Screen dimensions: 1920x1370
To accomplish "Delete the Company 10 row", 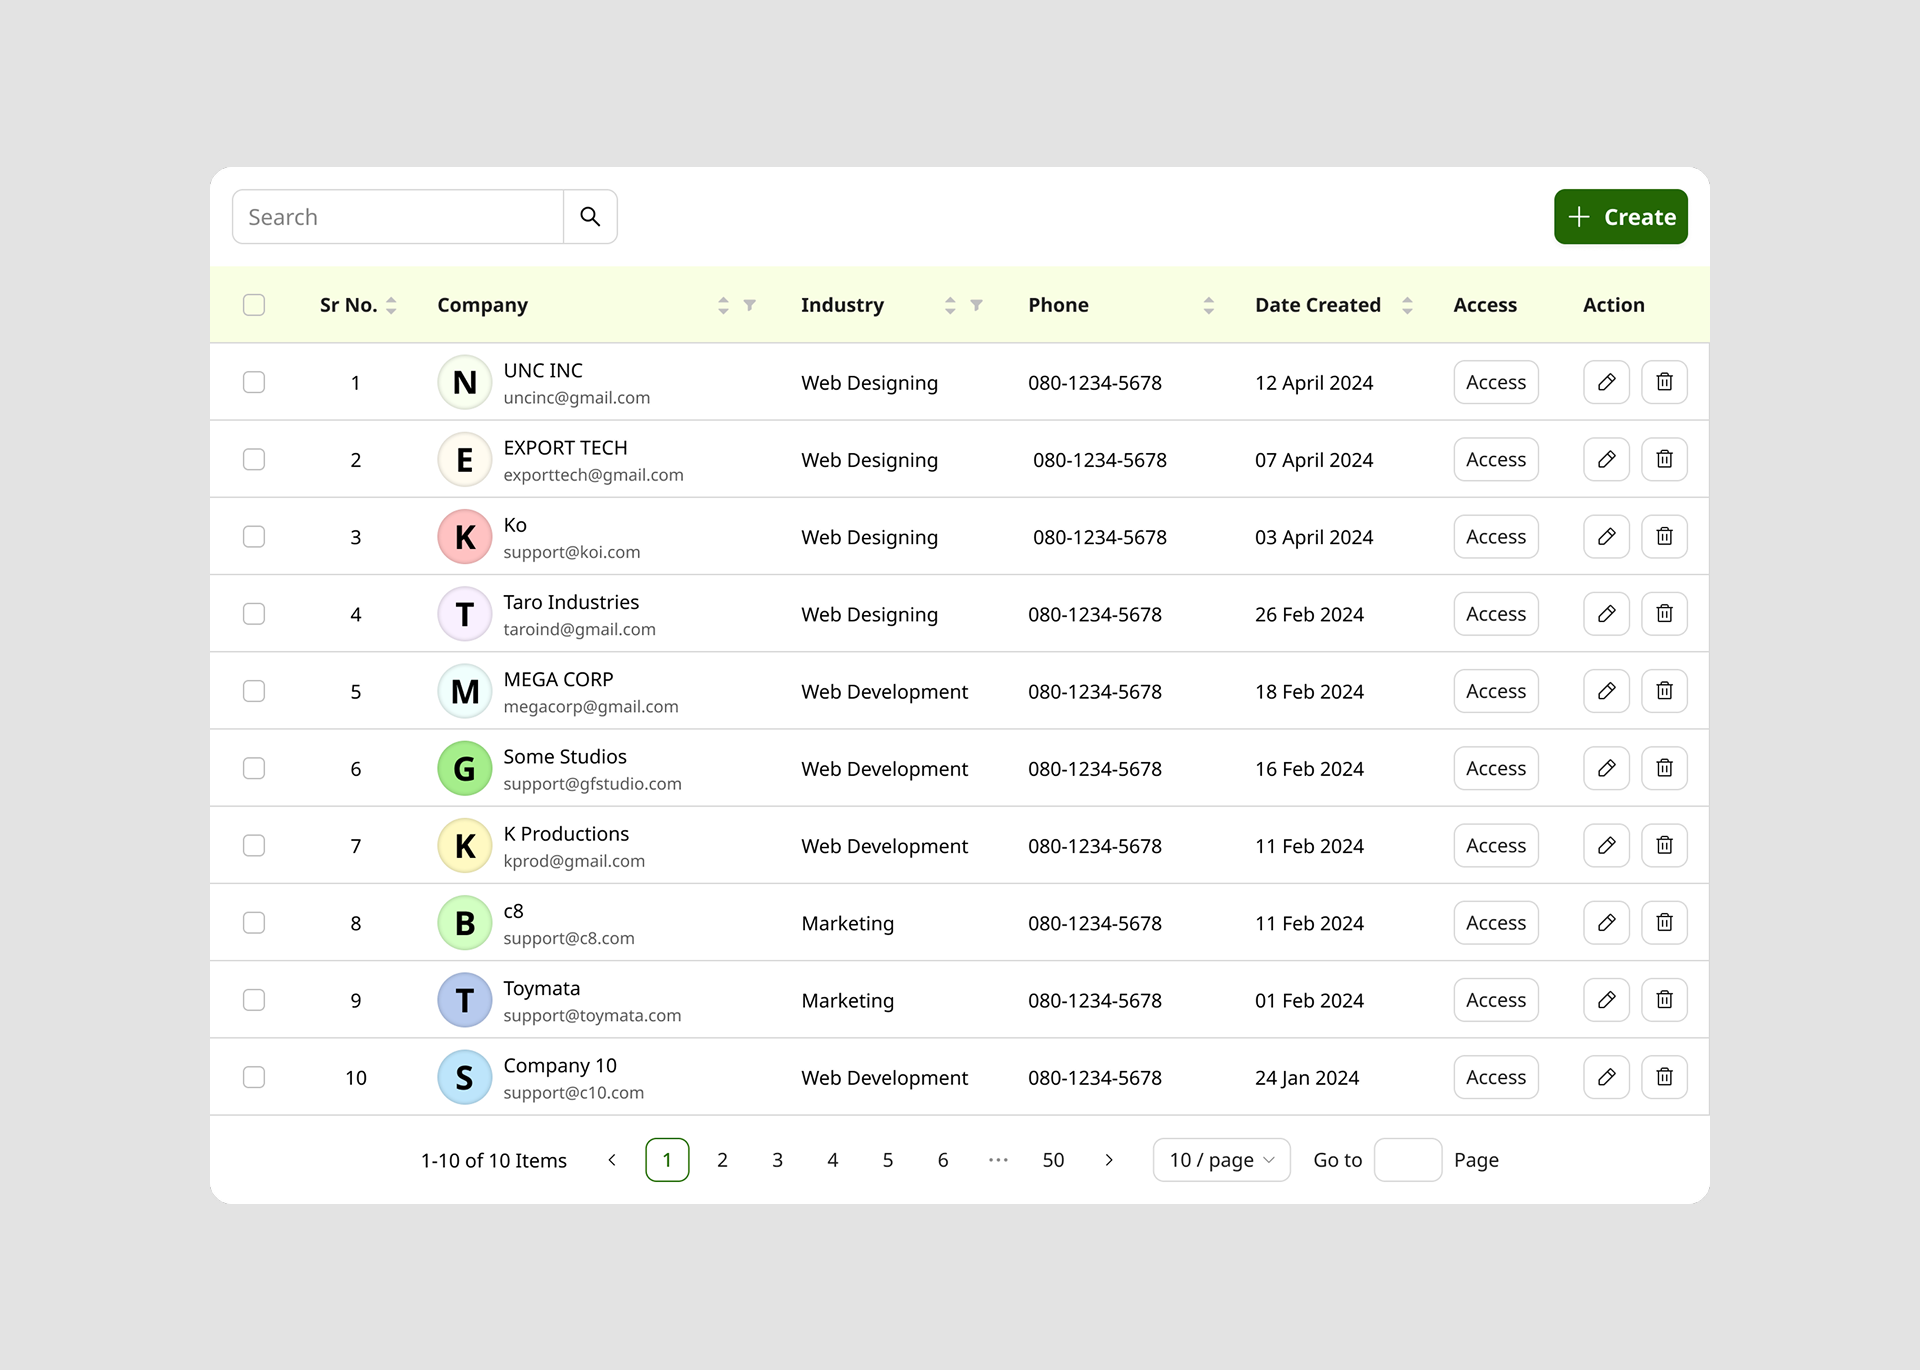I will point(1664,1077).
